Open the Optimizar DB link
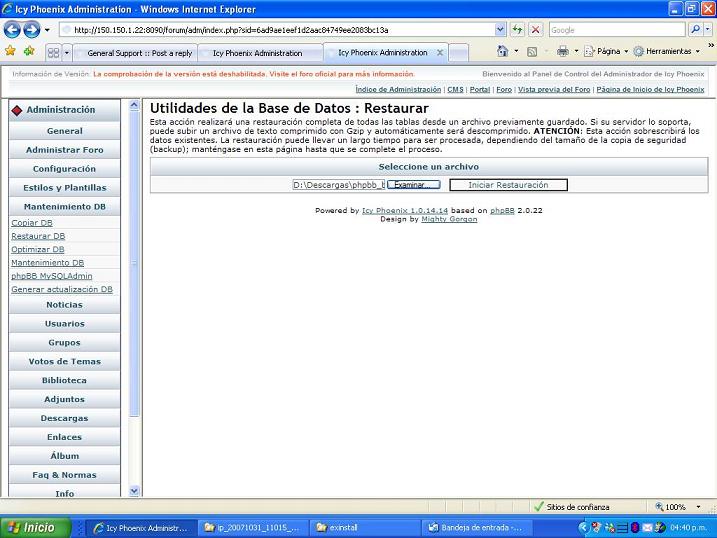 [37, 249]
